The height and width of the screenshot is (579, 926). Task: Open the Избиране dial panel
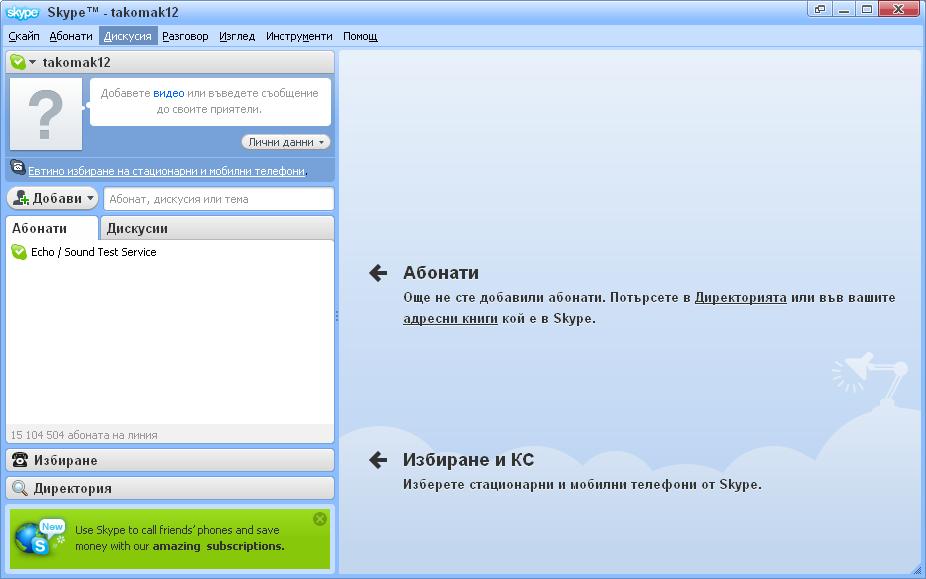169,460
